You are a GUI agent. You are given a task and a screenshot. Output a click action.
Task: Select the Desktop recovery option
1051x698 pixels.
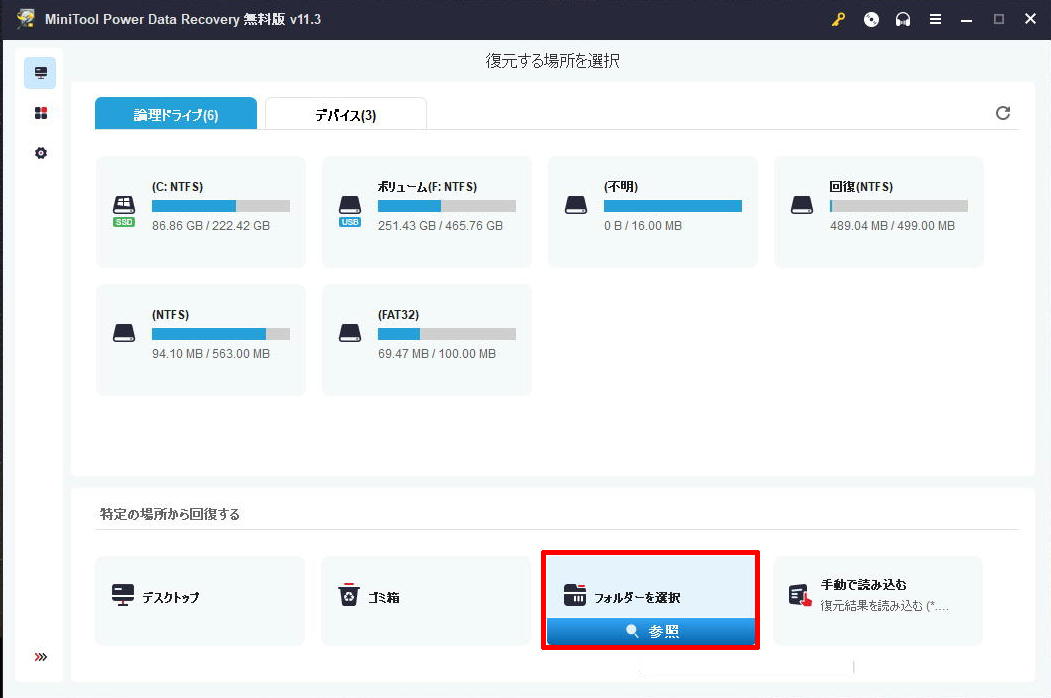[200, 600]
